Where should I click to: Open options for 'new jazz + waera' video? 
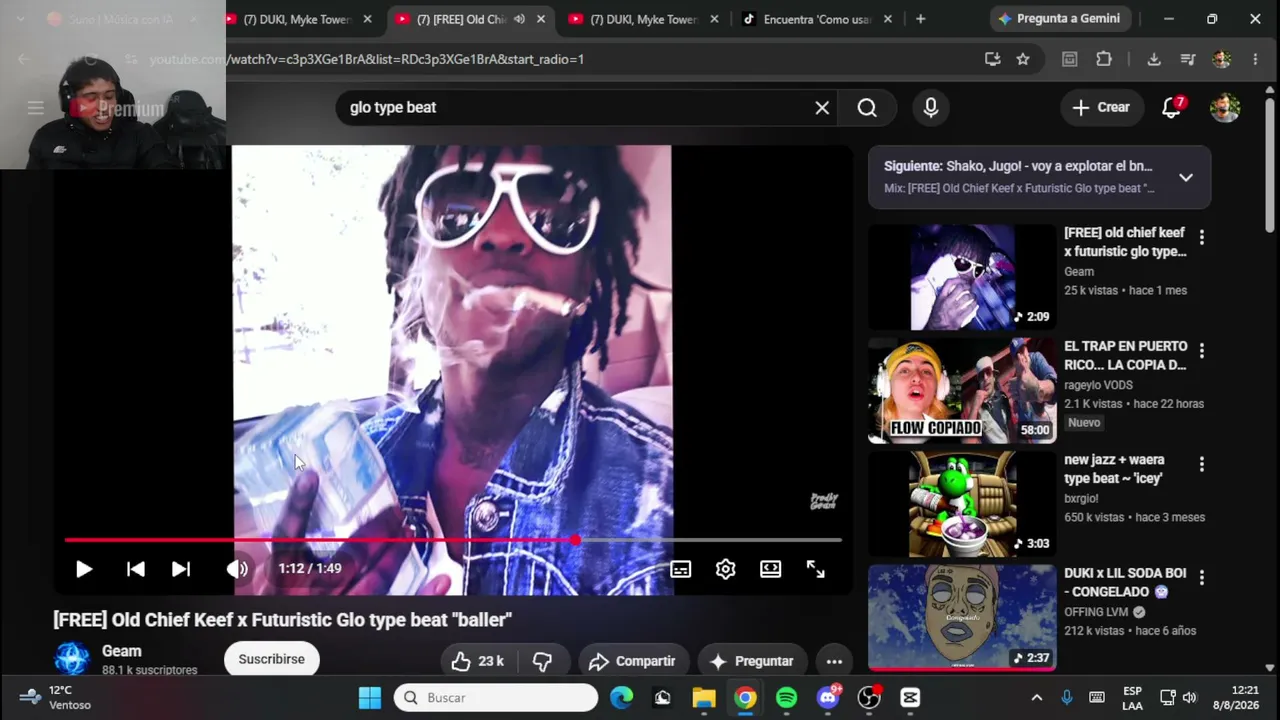(x=1202, y=465)
